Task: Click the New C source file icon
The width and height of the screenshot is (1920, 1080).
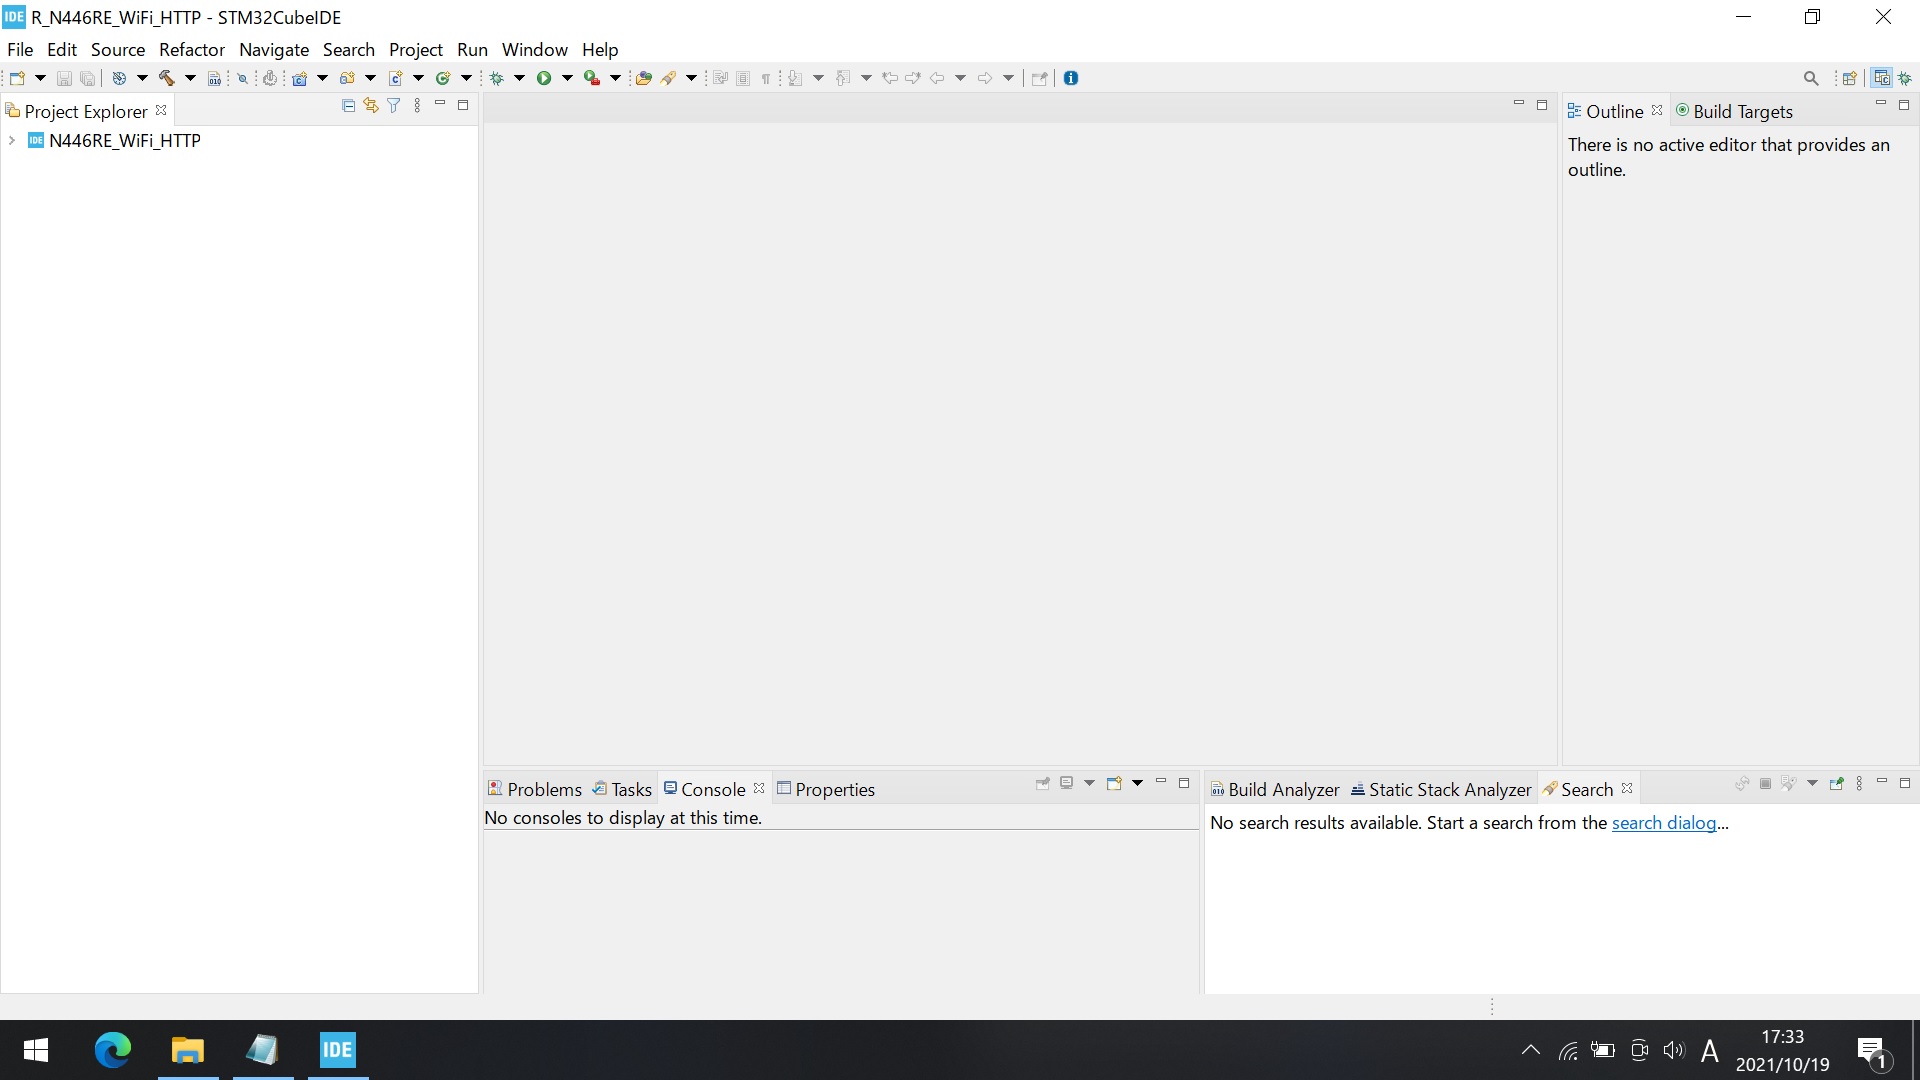Action: point(395,78)
